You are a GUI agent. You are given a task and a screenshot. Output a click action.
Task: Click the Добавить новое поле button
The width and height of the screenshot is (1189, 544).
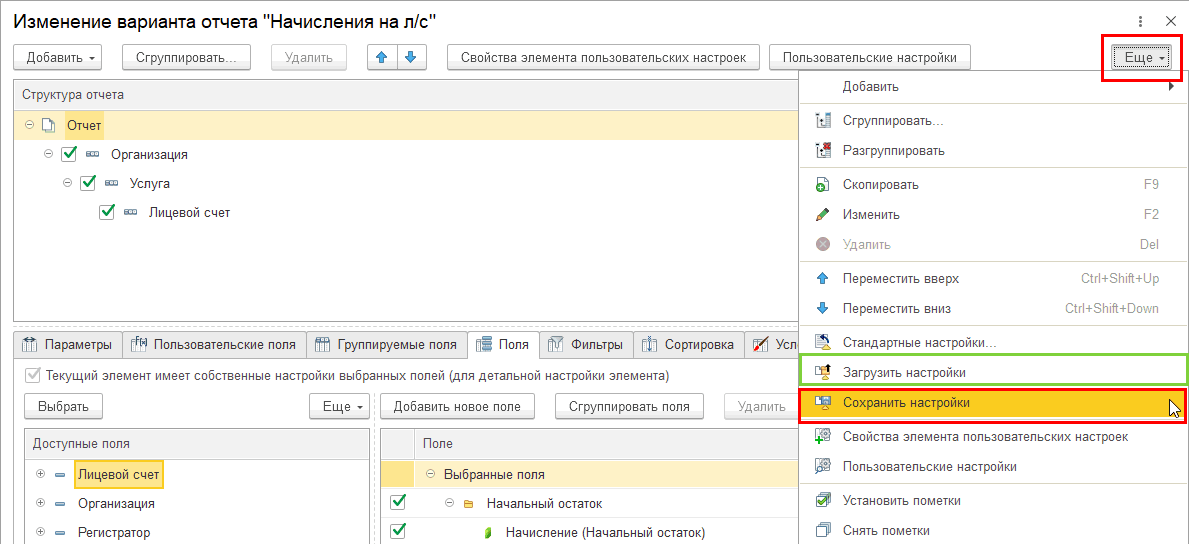(x=458, y=406)
